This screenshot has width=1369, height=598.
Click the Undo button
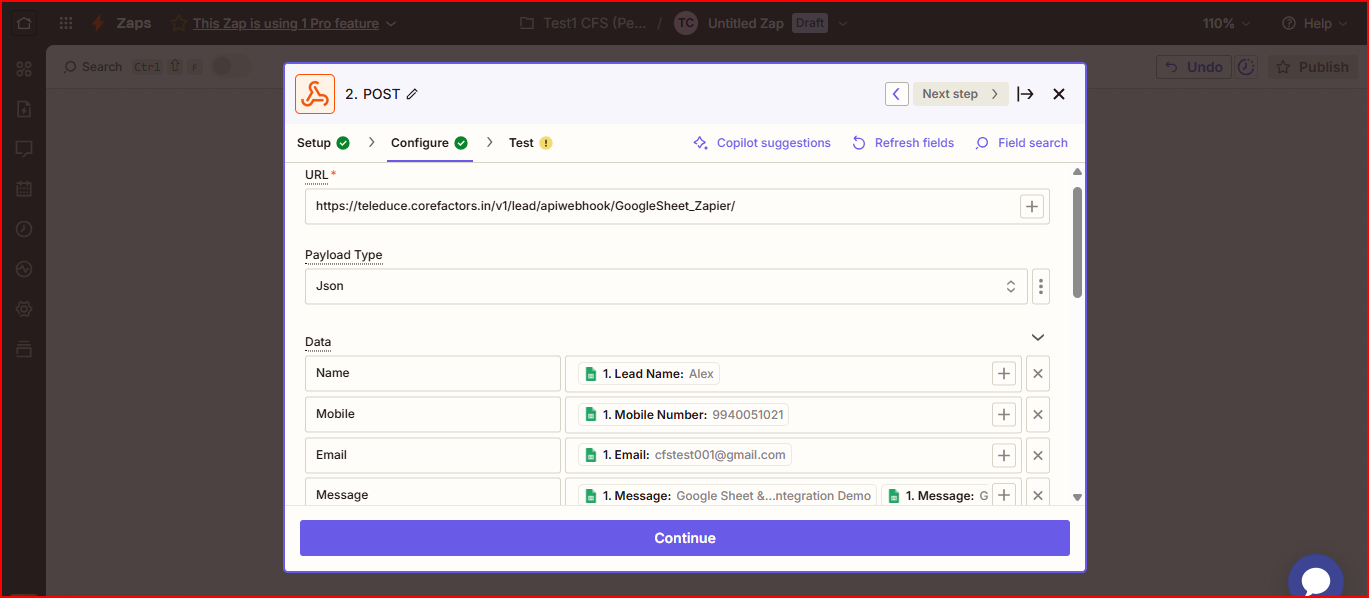click(x=1194, y=67)
